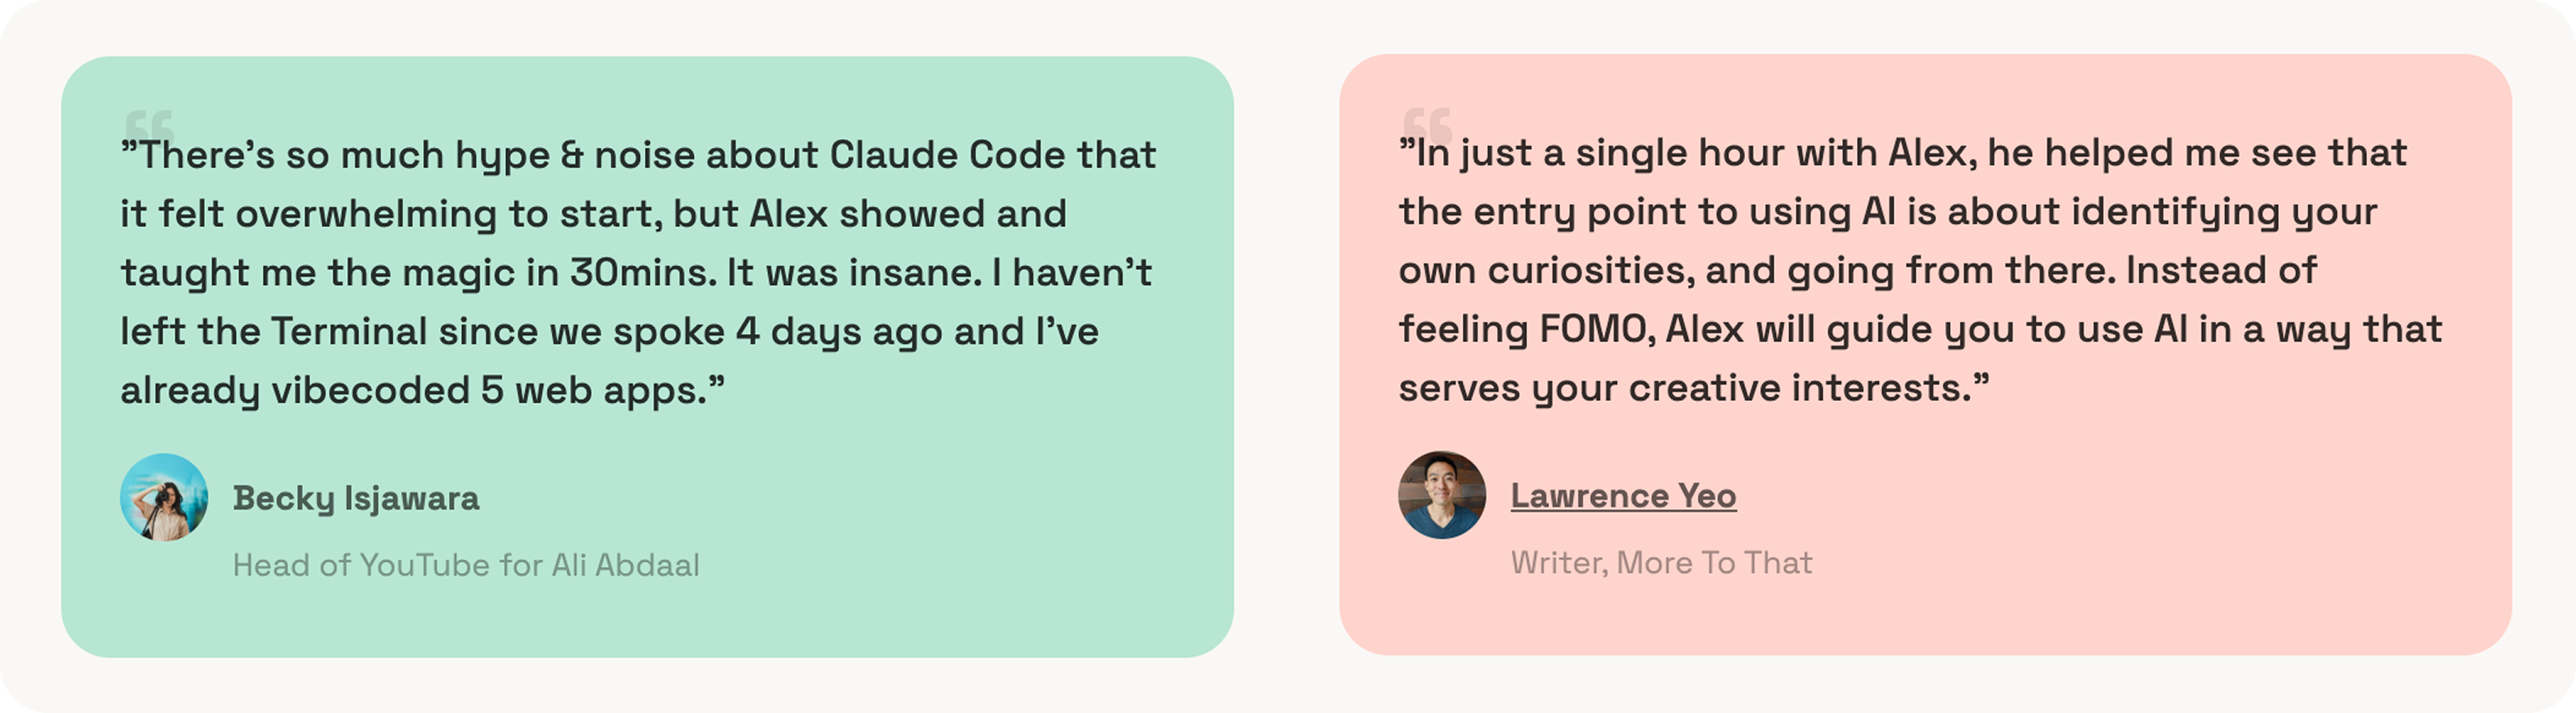Click the quote mark icon in pink card
Viewport: 2576px width, 713px height.
point(1427,123)
